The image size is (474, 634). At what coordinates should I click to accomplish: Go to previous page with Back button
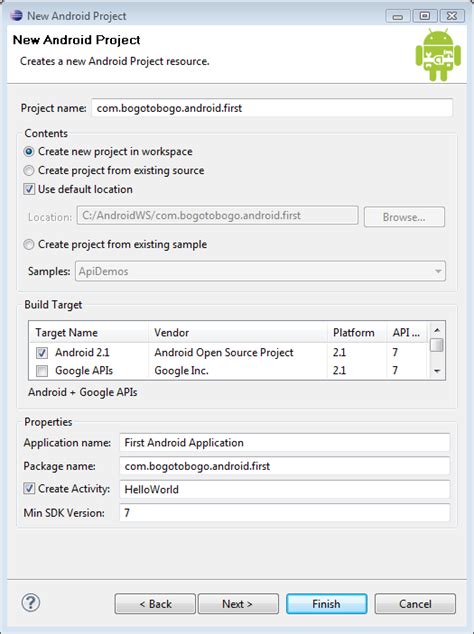click(x=155, y=604)
